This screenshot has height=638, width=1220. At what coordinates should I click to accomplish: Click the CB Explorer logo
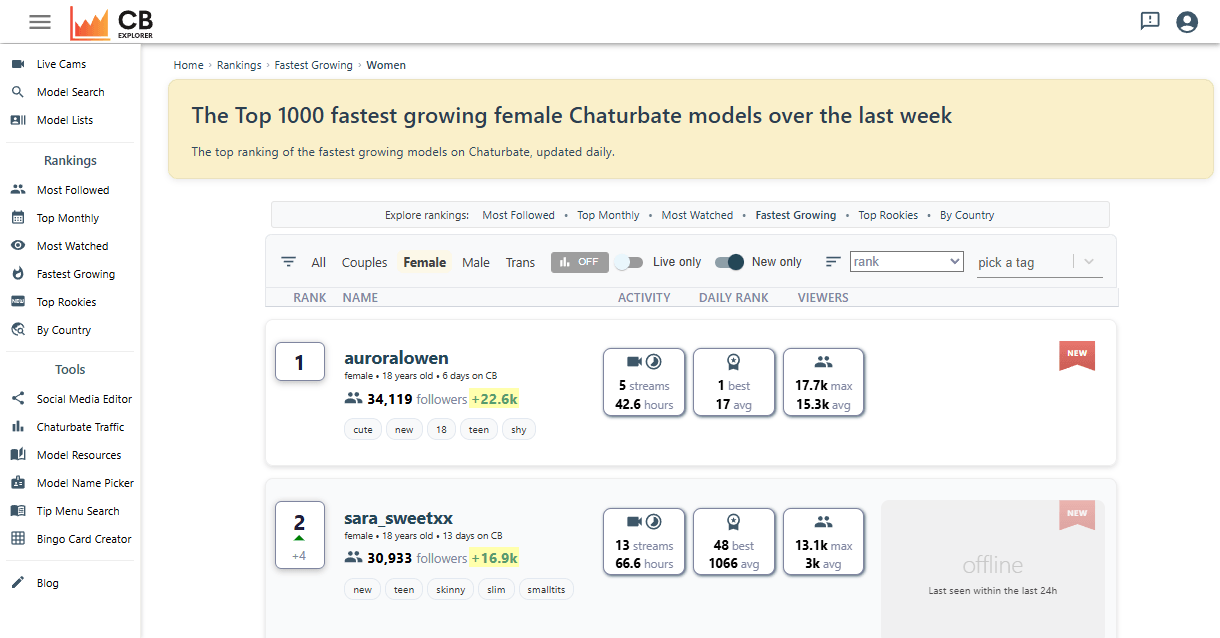point(112,22)
